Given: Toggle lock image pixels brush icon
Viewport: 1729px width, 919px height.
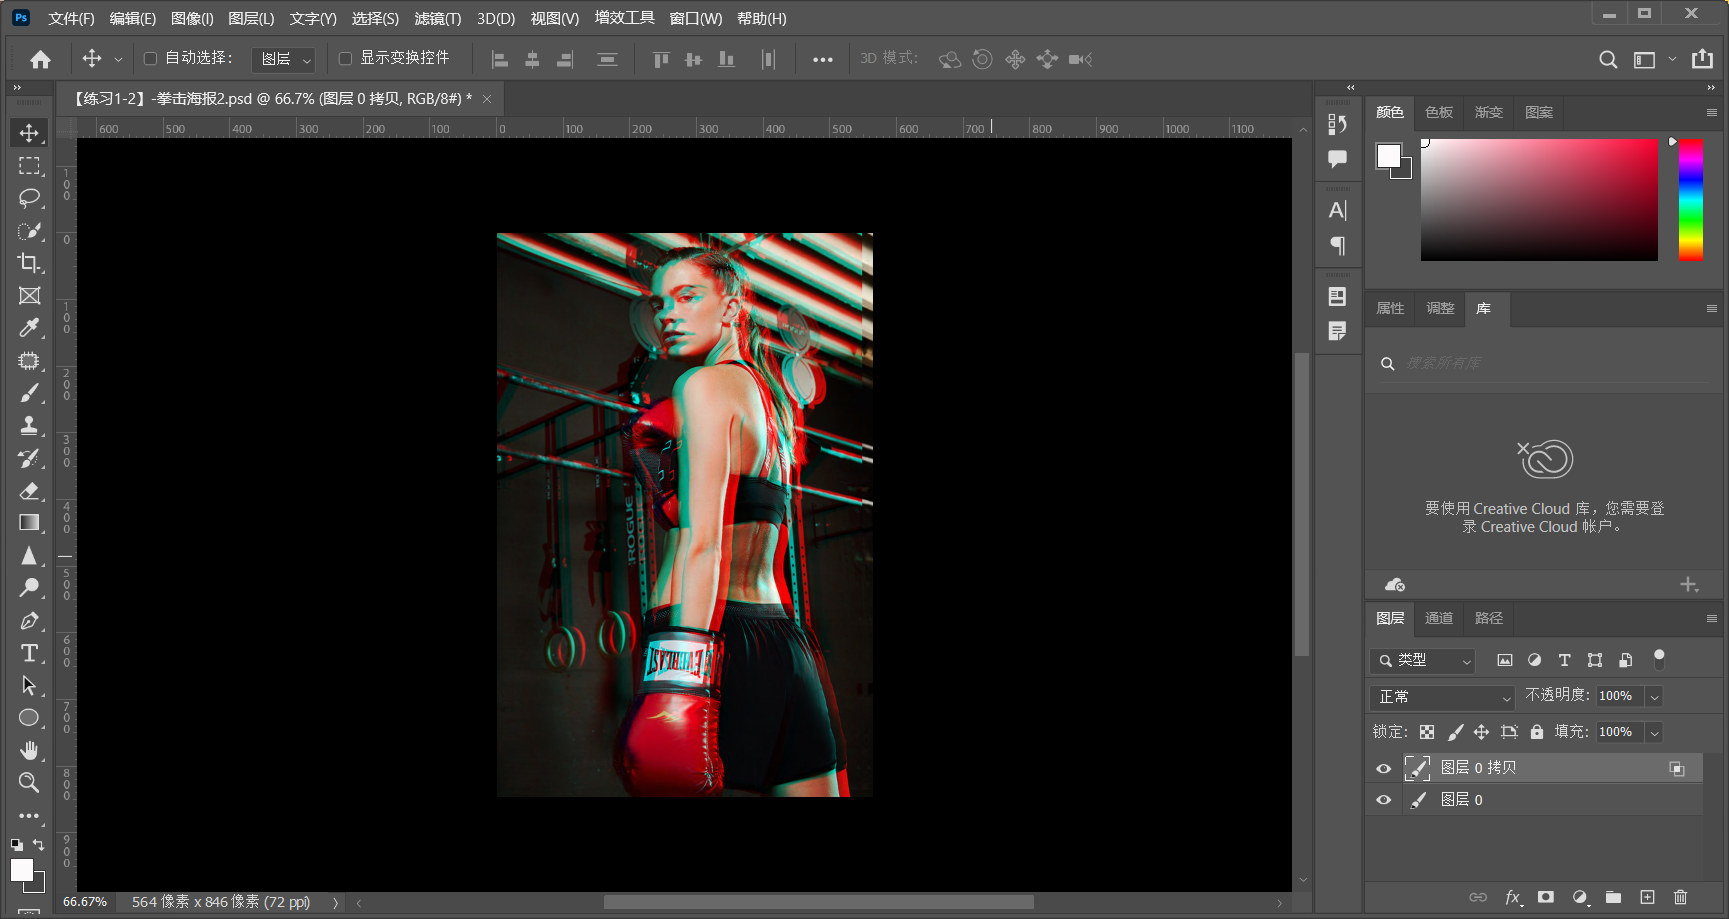Looking at the screenshot, I should coord(1455,732).
